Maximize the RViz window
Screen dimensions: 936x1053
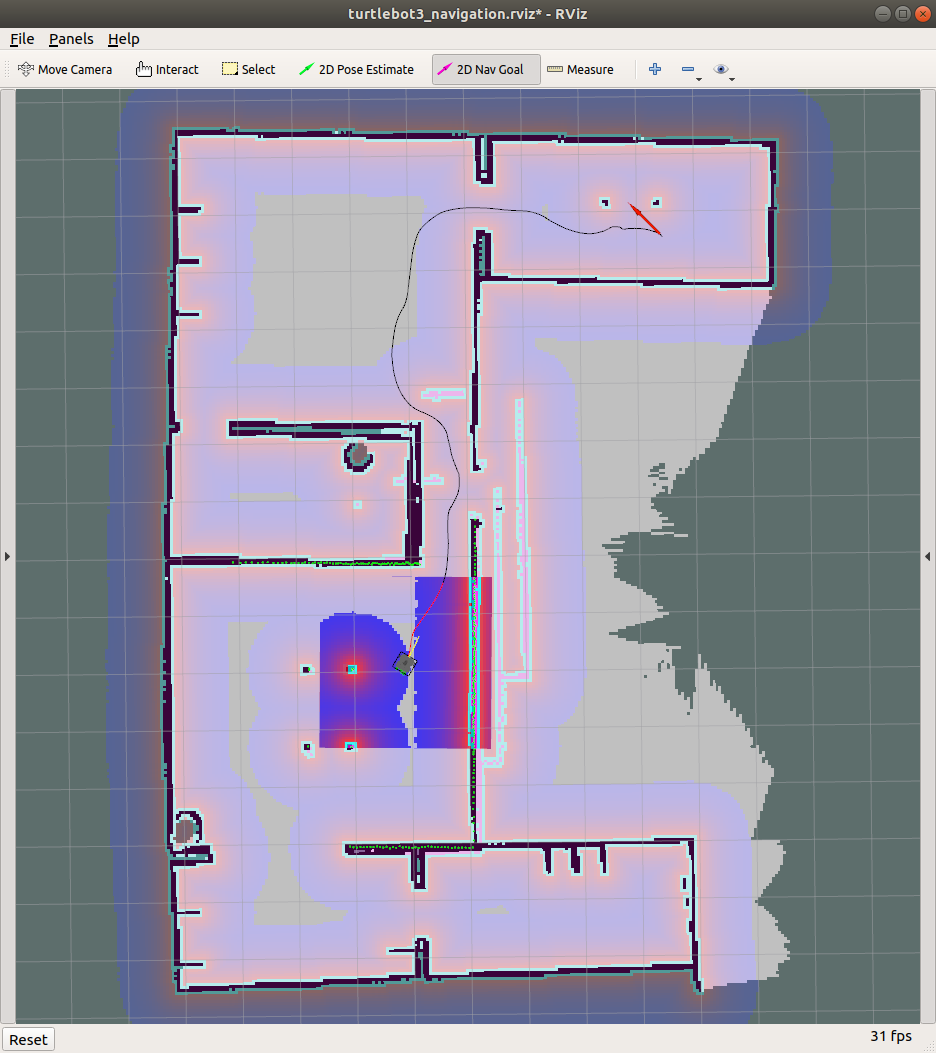(x=903, y=13)
